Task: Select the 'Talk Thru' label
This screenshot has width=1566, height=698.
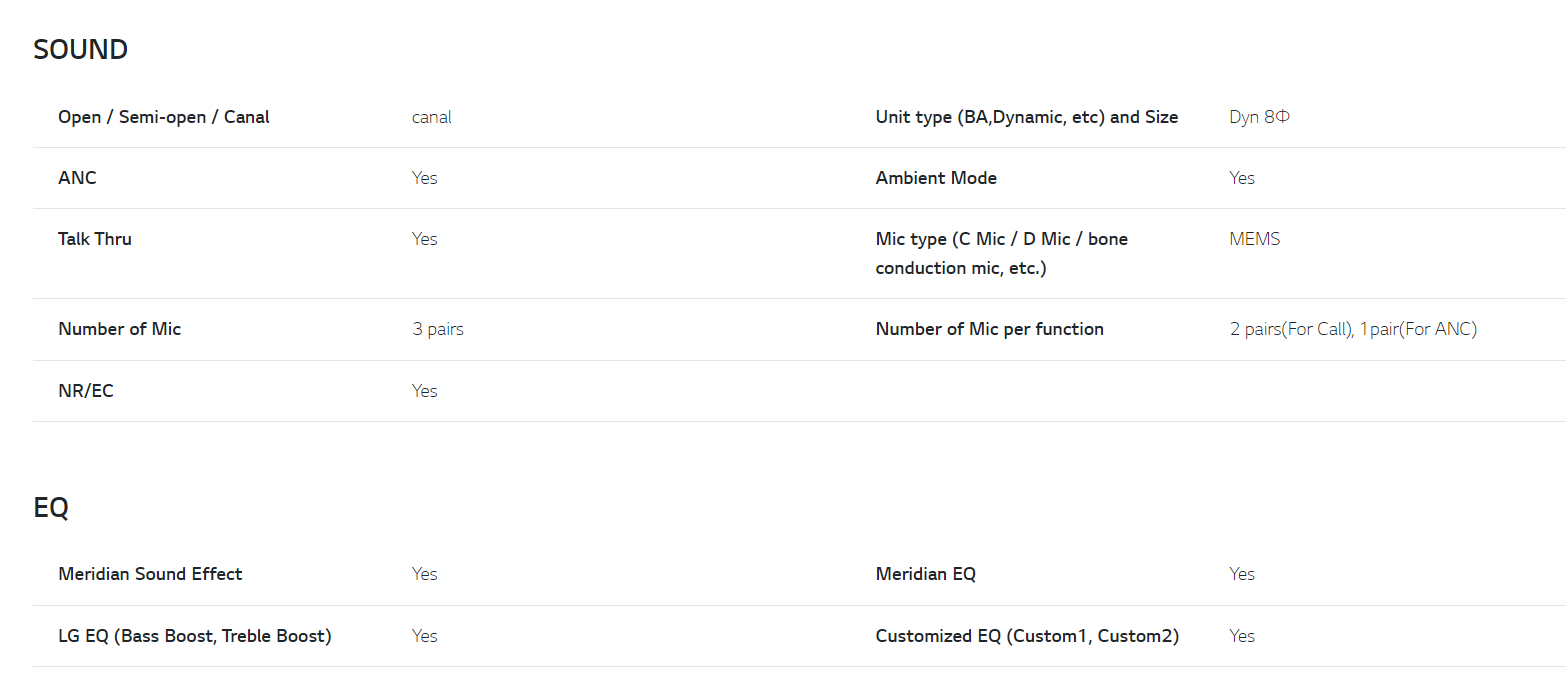Action: [x=95, y=239]
